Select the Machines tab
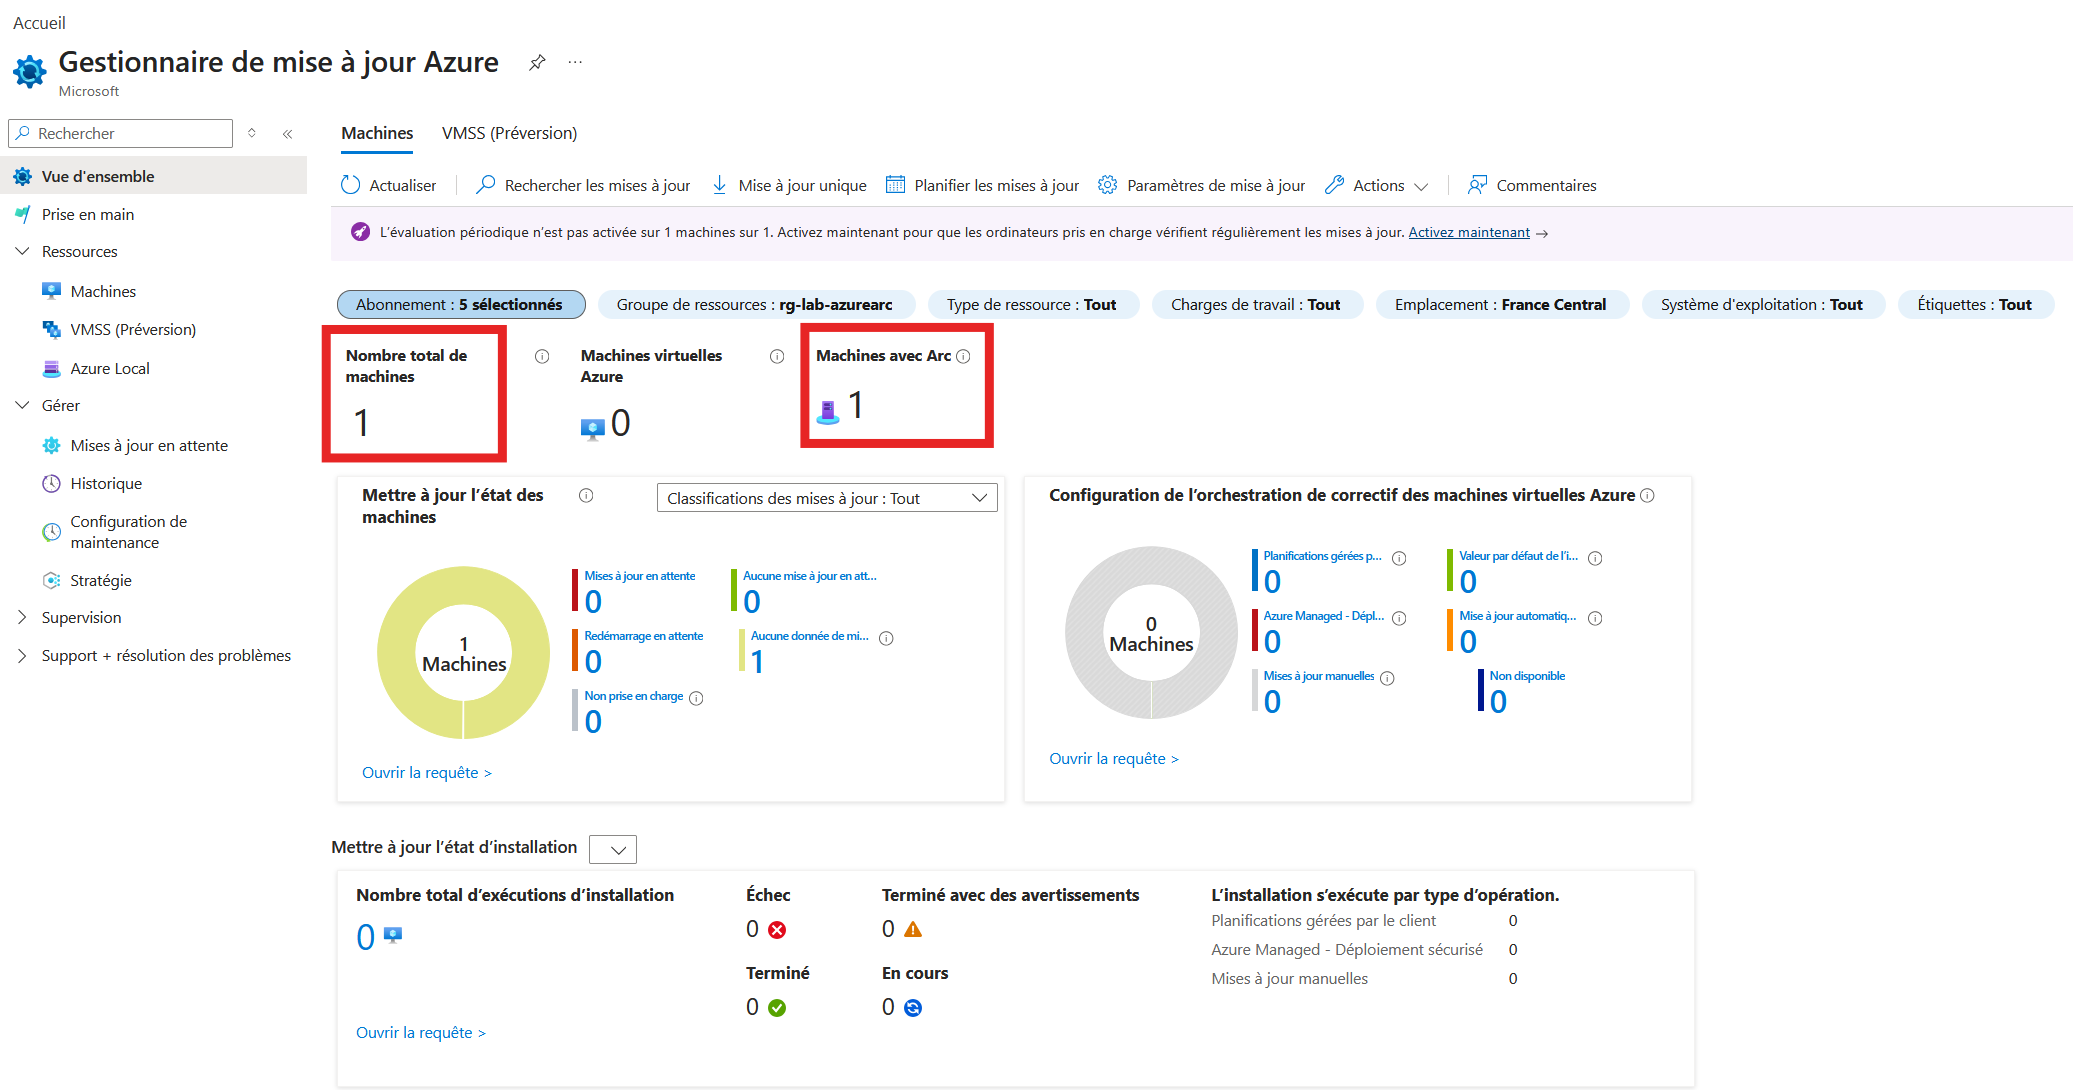This screenshot has height=1090, width=2073. point(377,133)
